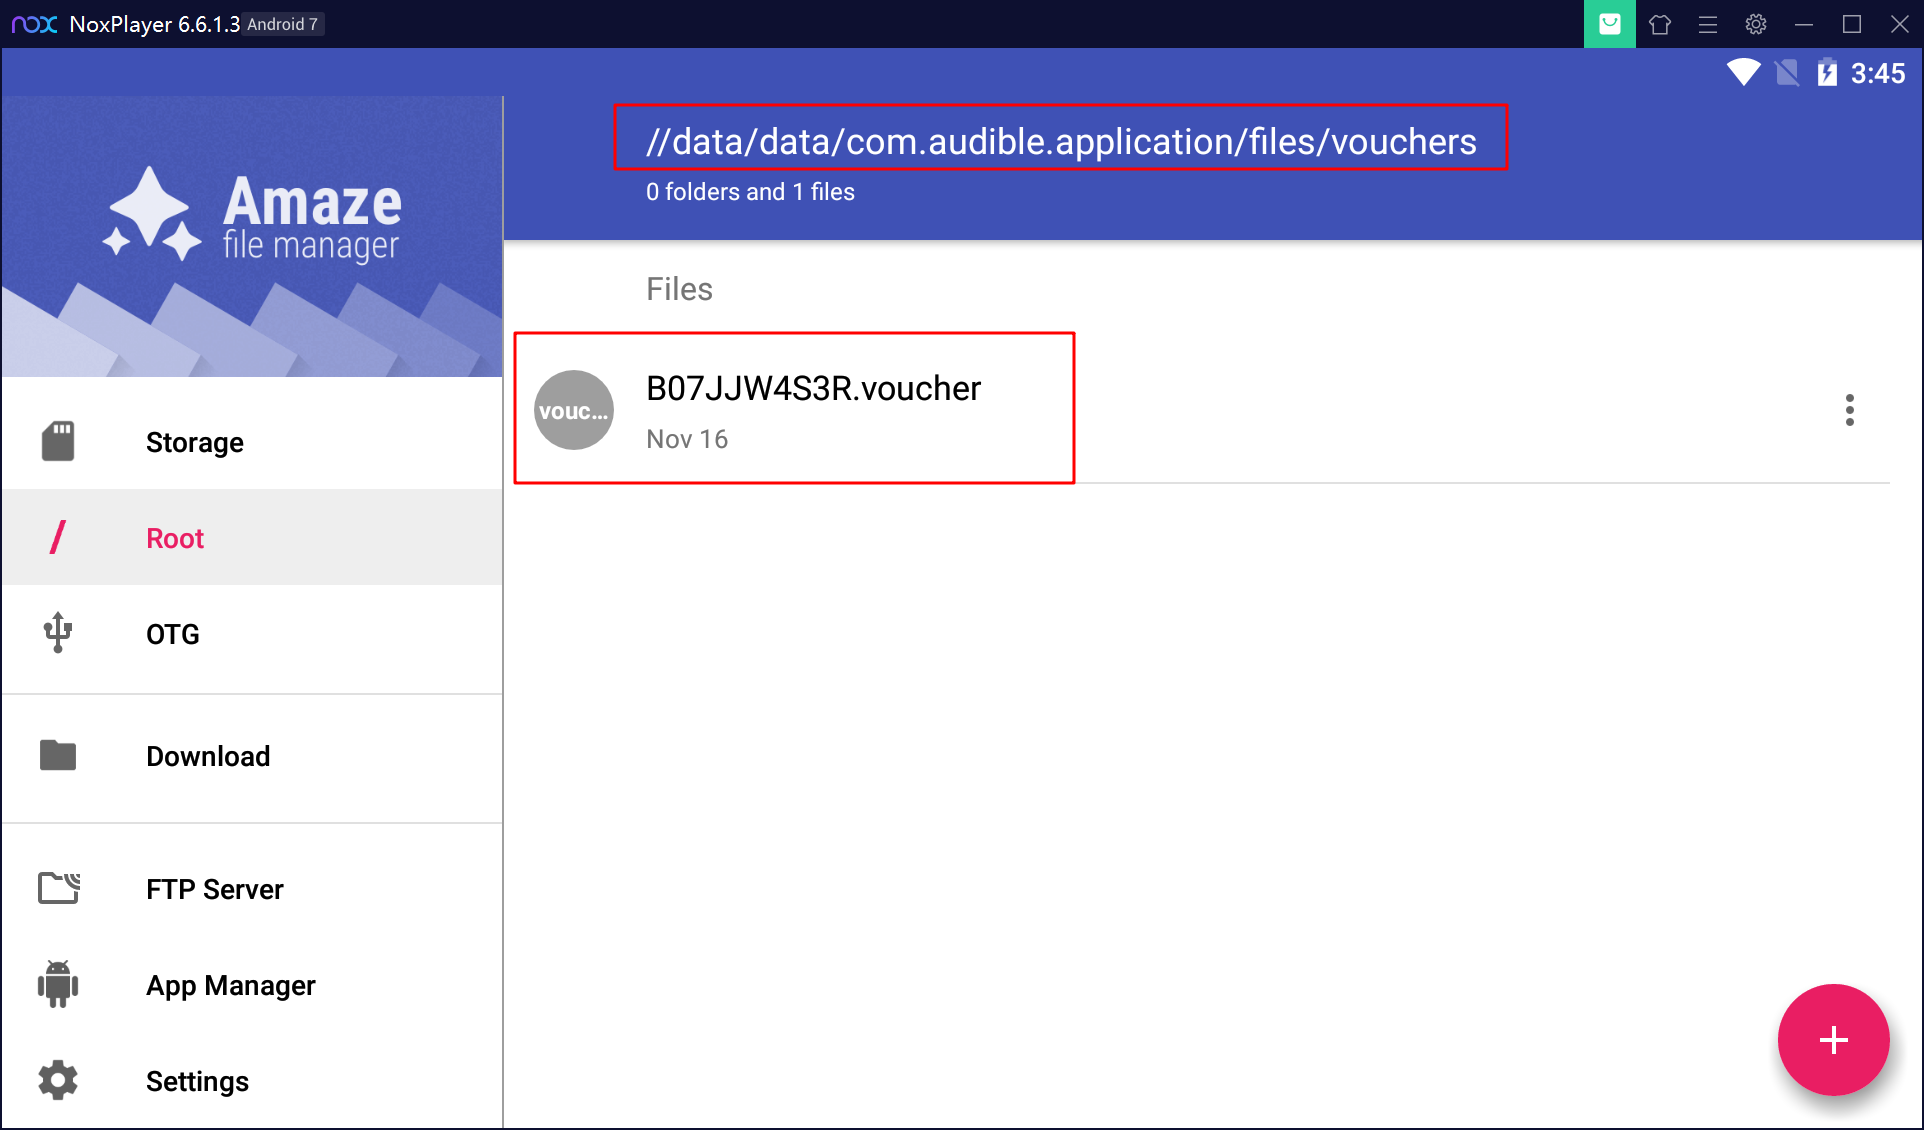Image resolution: width=1924 pixels, height=1130 pixels.
Task: Click the Nox logo in title bar
Action: [35, 24]
